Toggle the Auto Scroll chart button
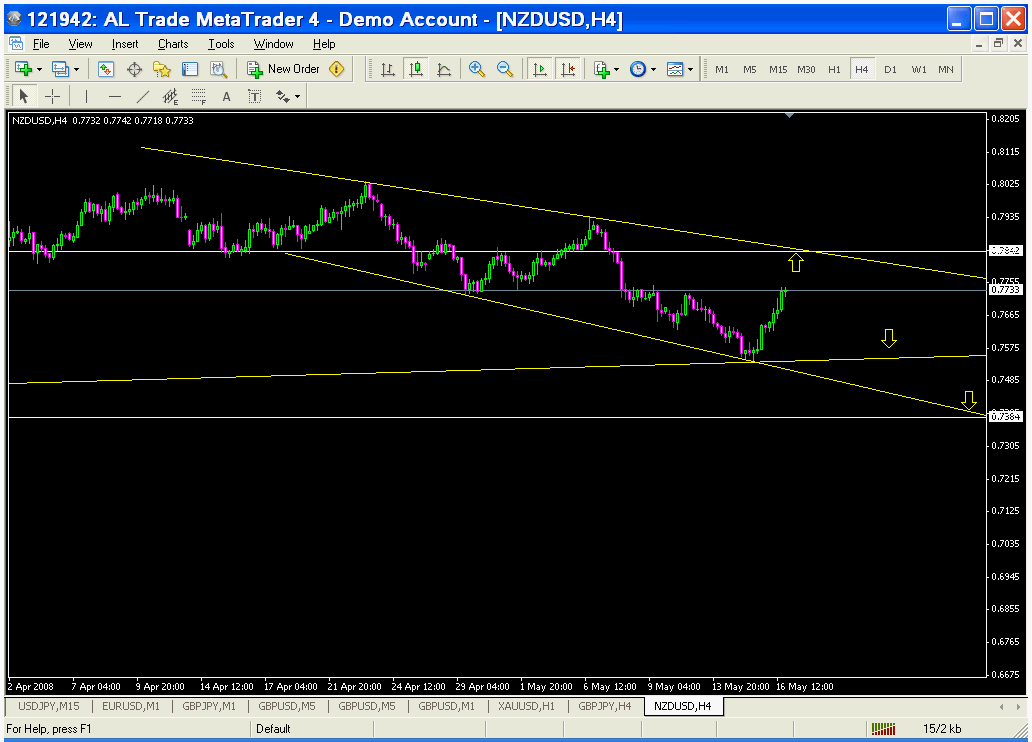This screenshot has width=1032, height=742. point(540,69)
